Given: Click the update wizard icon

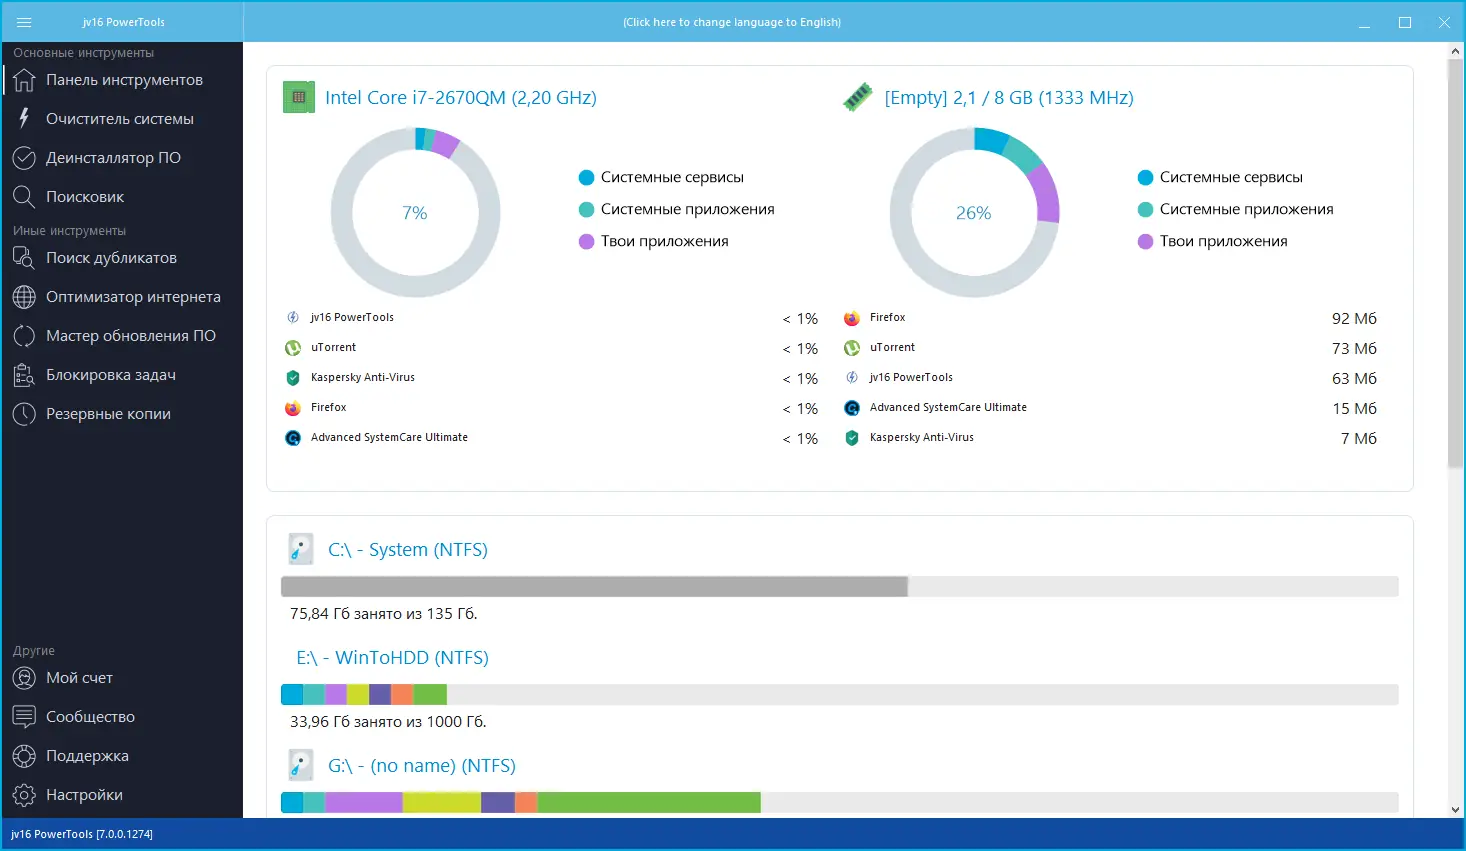Looking at the screenshot, I should (24, 336).
